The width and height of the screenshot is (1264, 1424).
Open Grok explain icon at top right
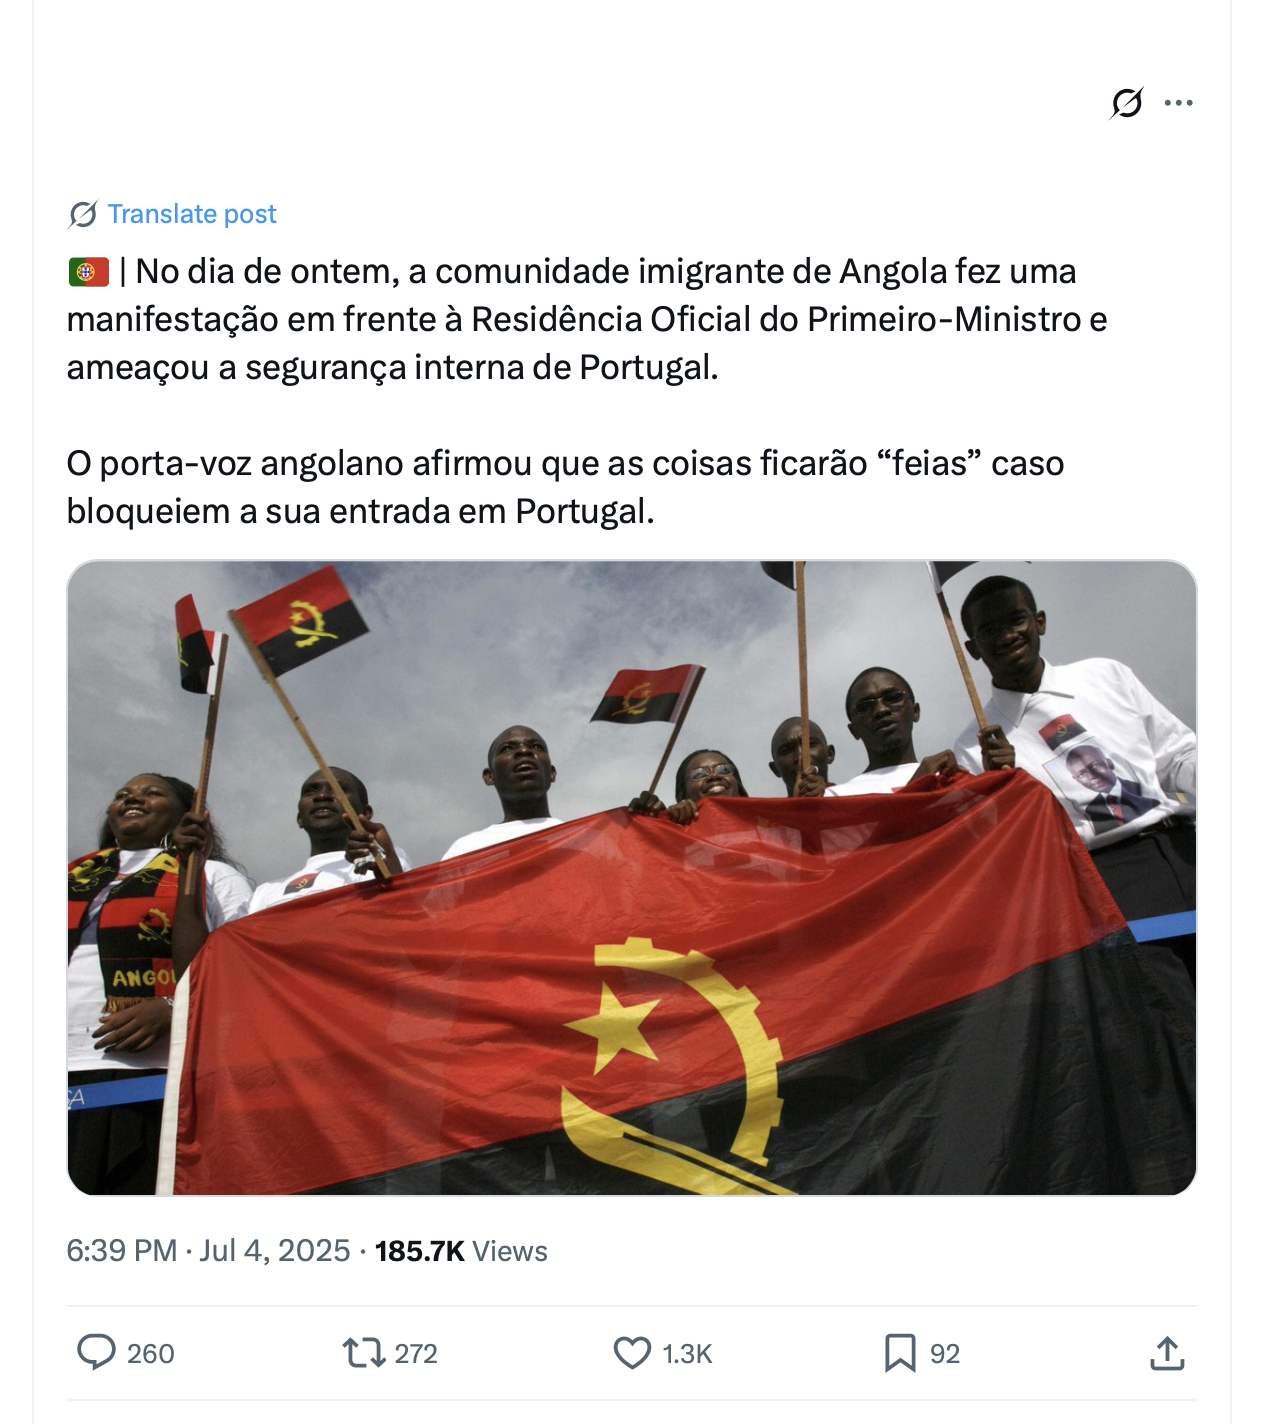point(1127,103)
